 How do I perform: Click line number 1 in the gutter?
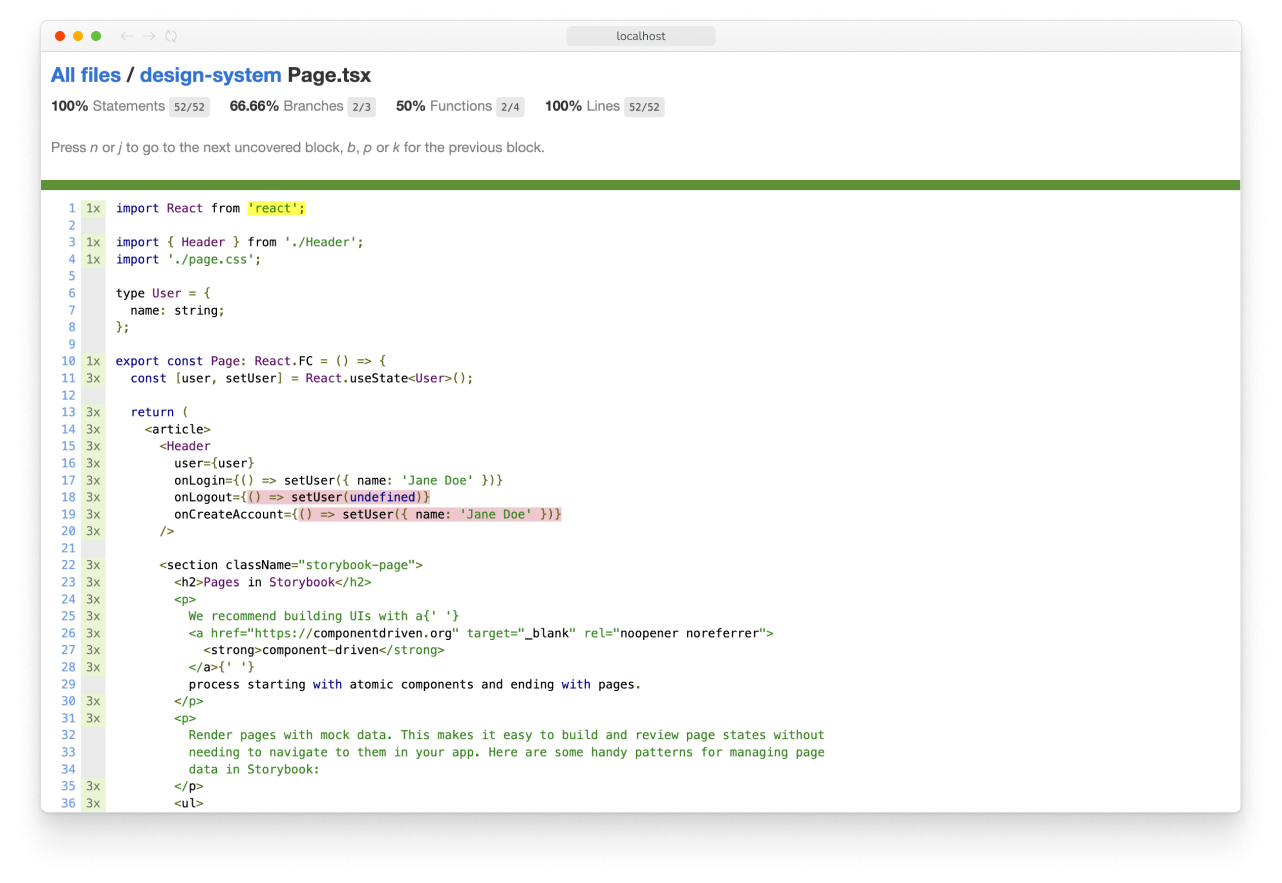click(71, 208)
